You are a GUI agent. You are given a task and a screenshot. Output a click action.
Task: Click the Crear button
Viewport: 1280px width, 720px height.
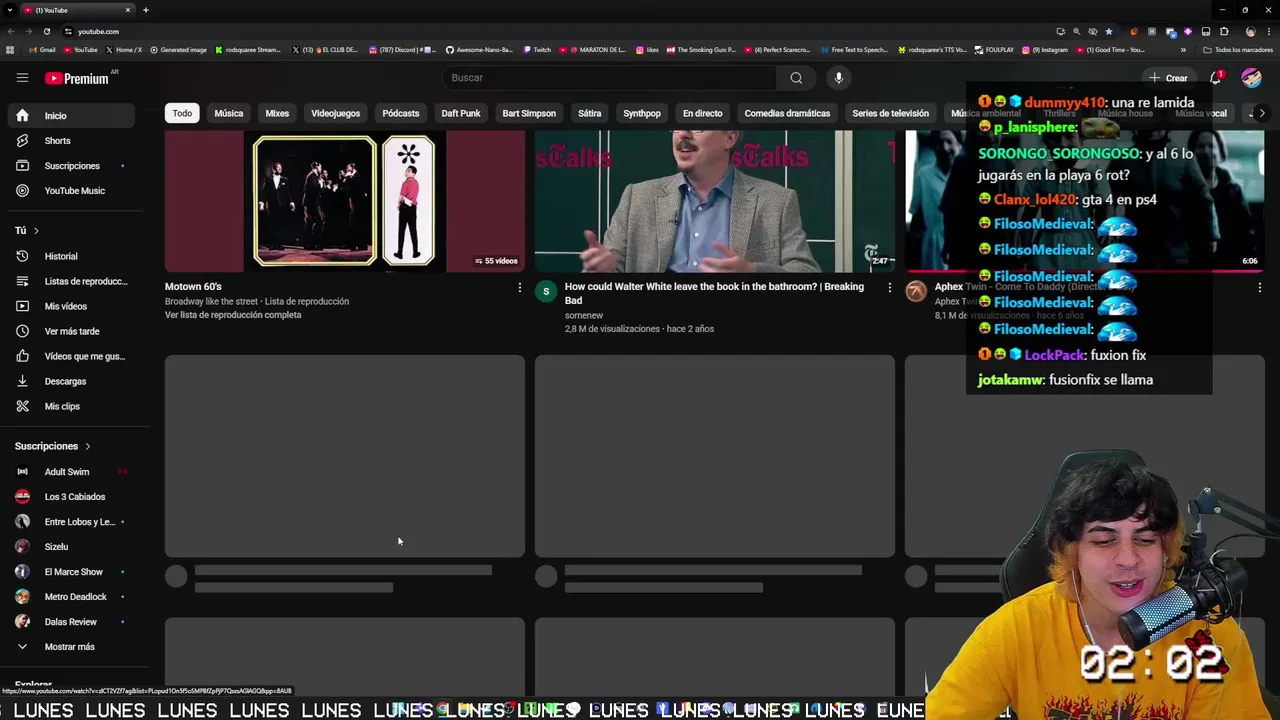click(1168, 78)
